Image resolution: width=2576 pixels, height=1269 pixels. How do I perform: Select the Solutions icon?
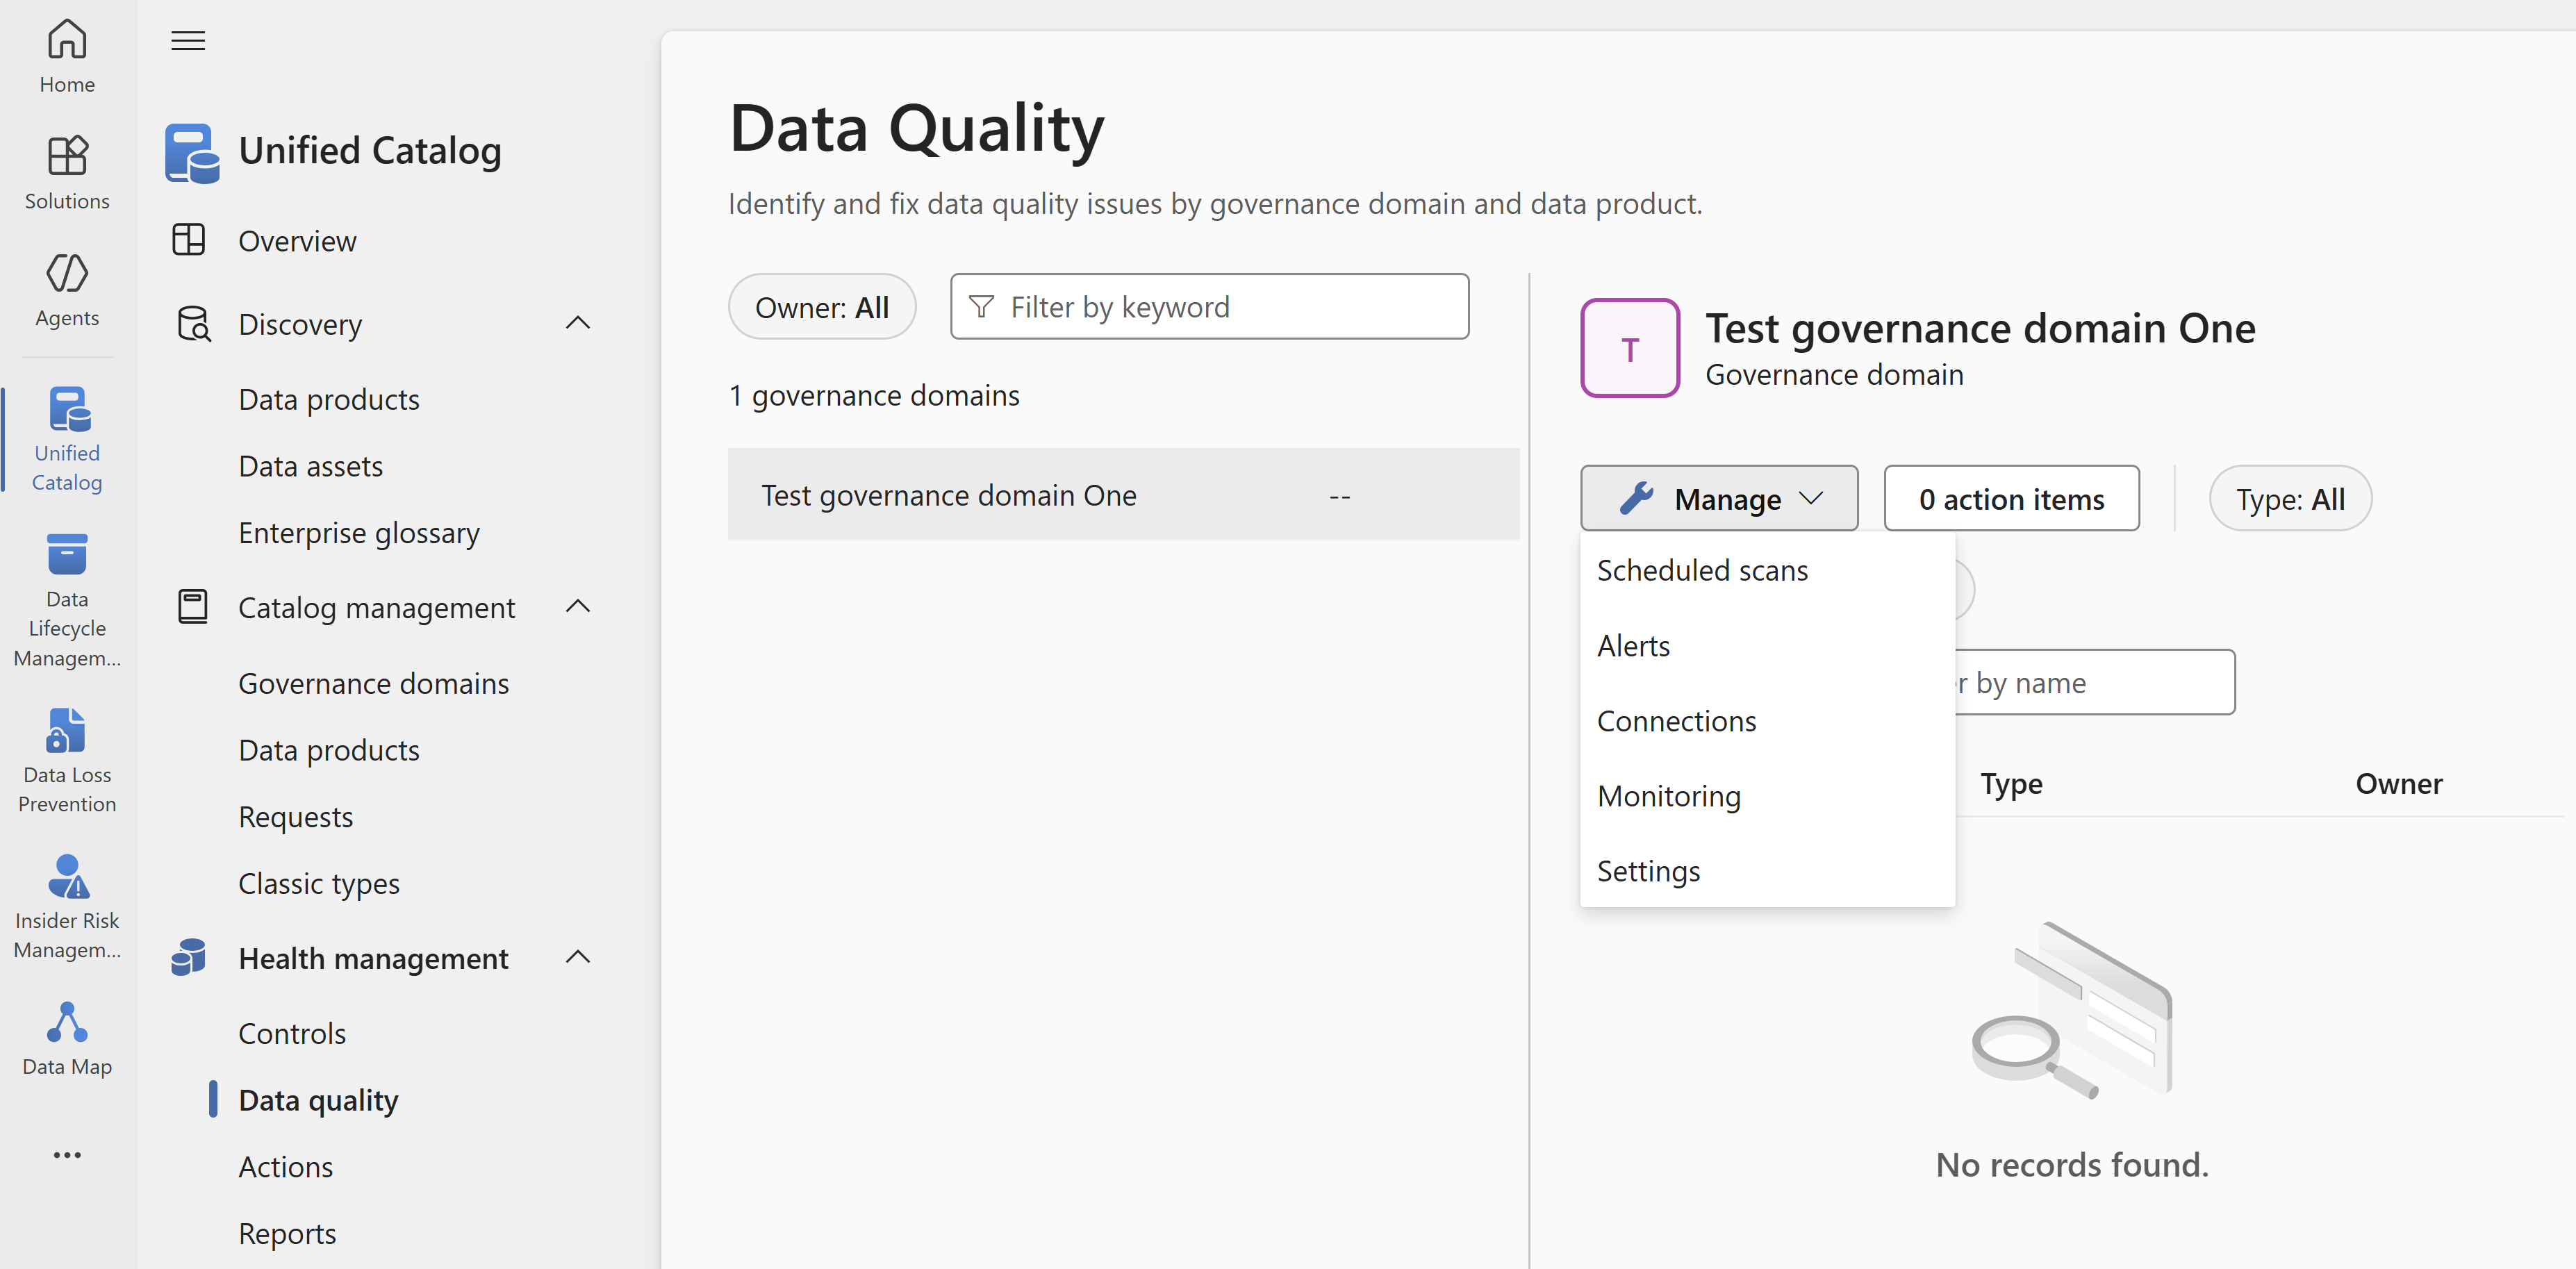tap(66, 170)
